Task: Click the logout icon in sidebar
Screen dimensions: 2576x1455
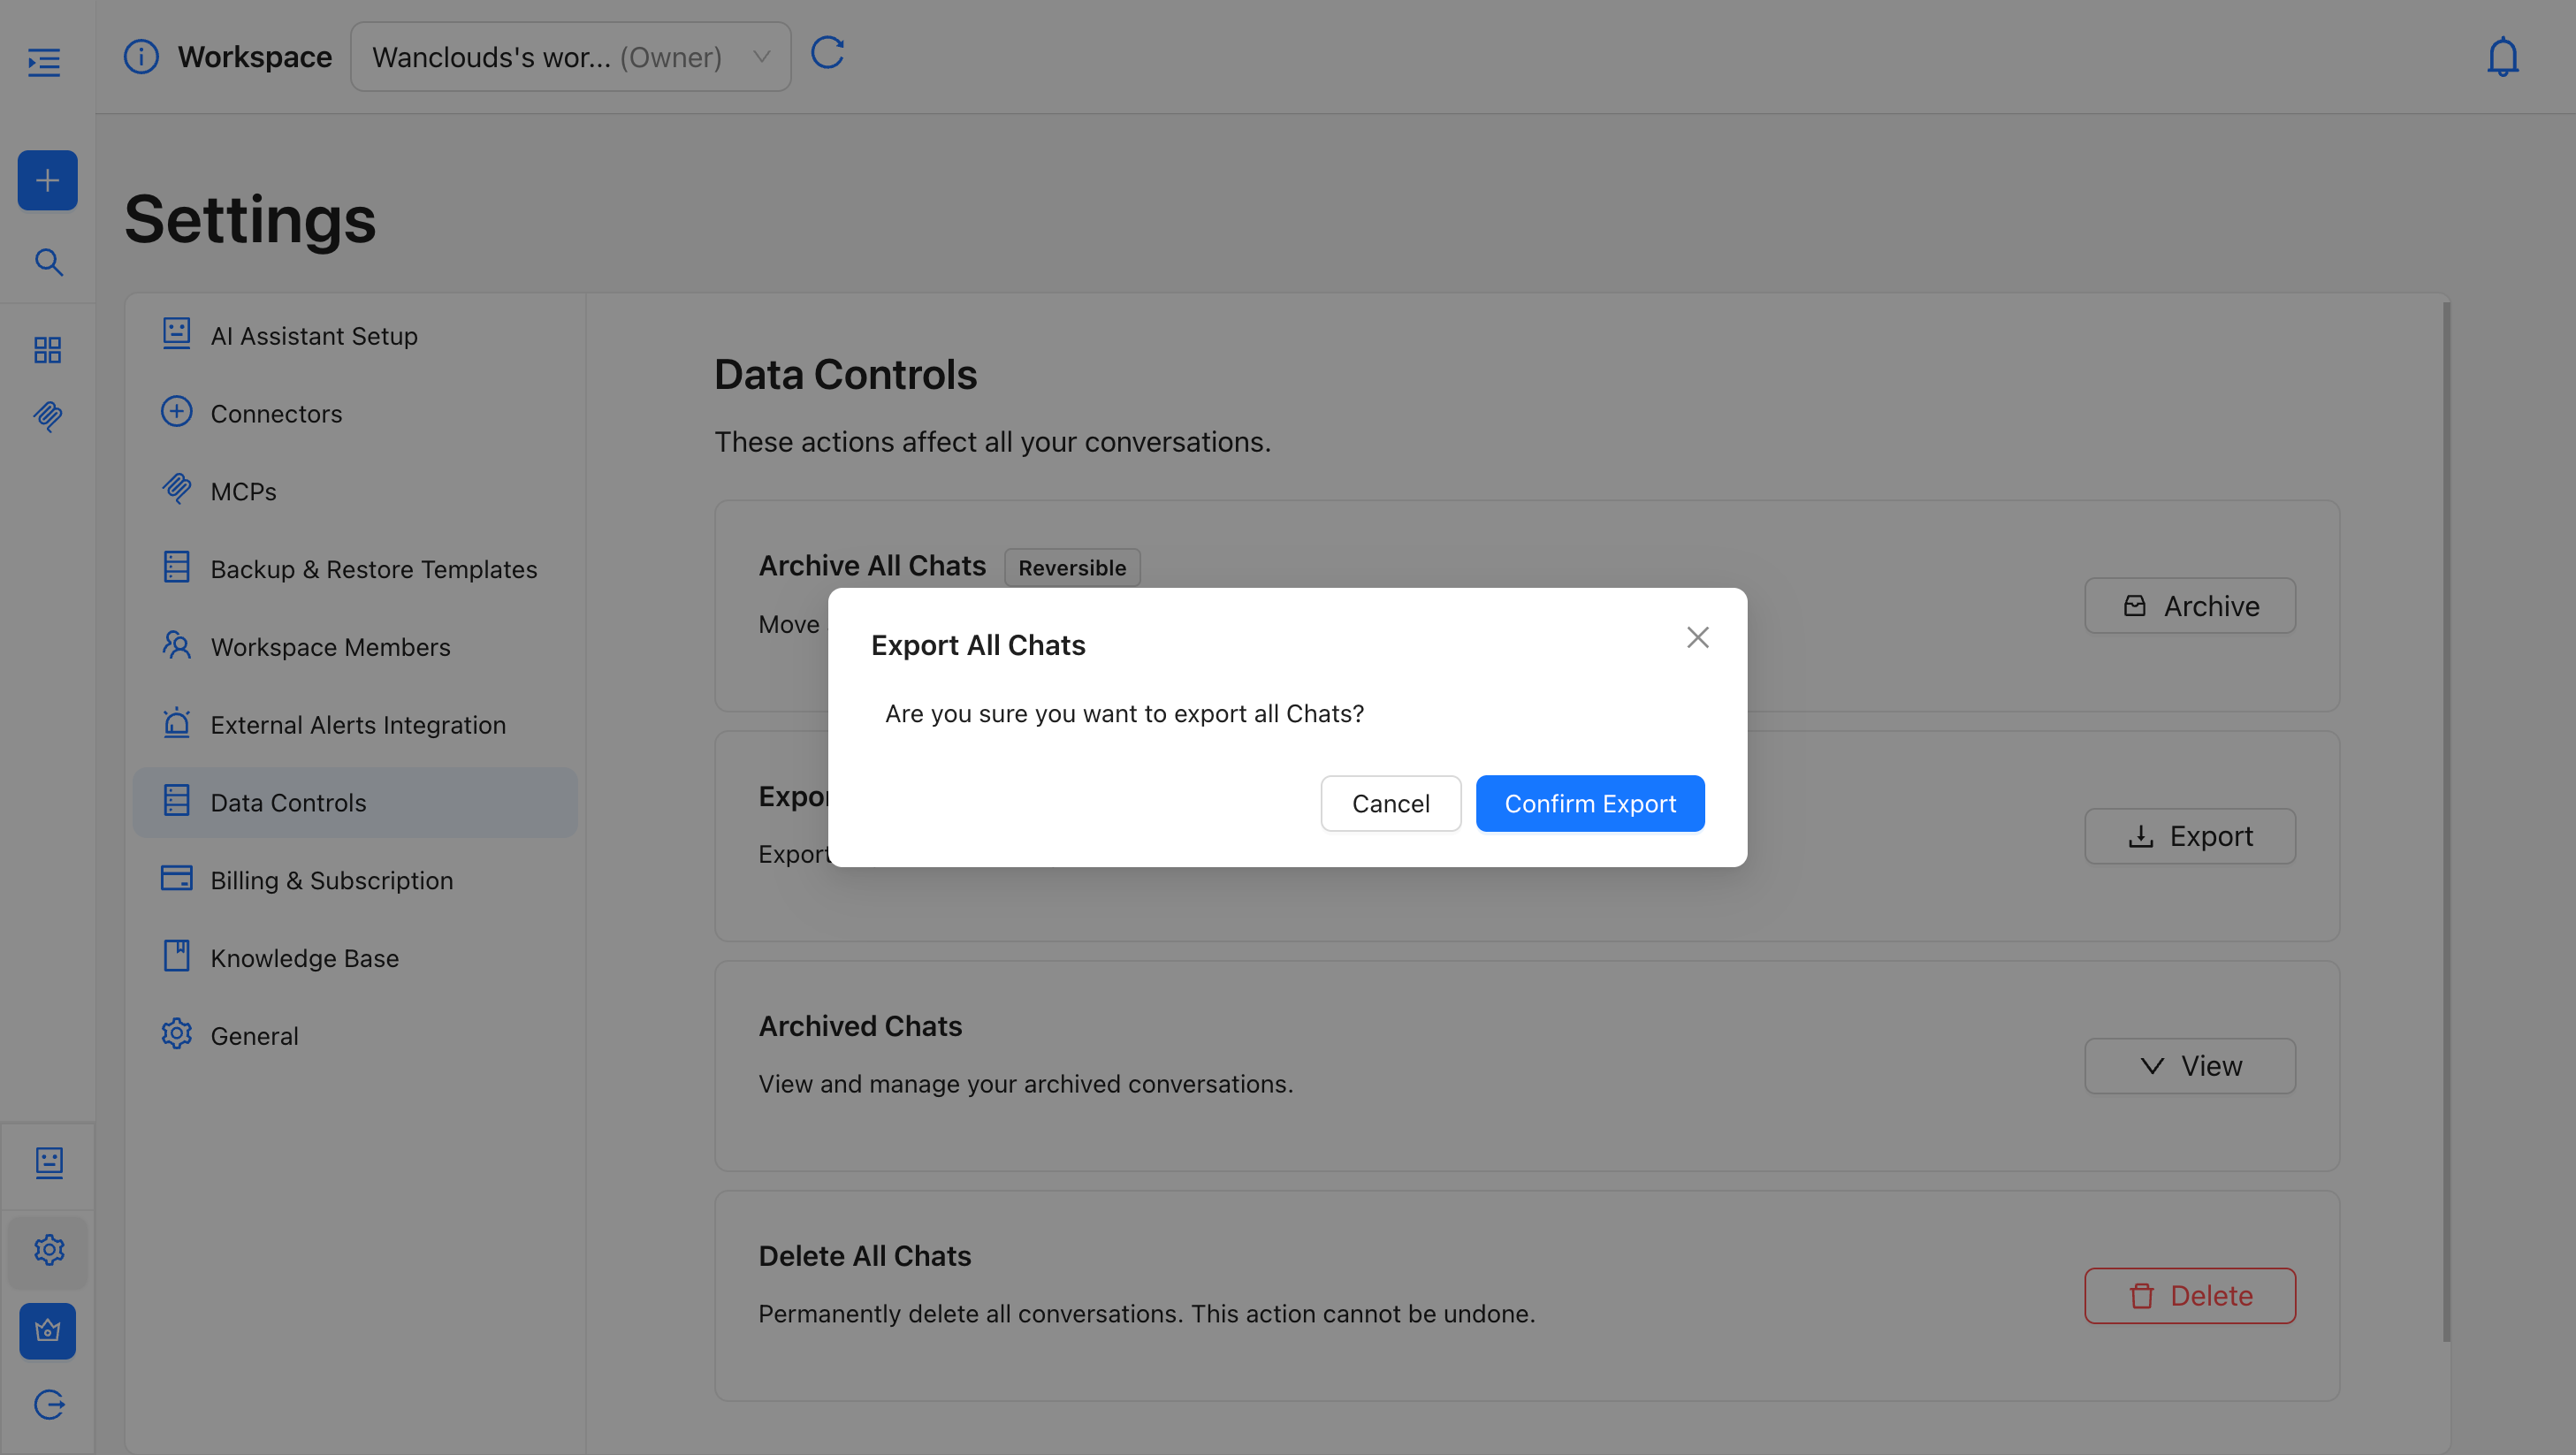Action: 48,1405
